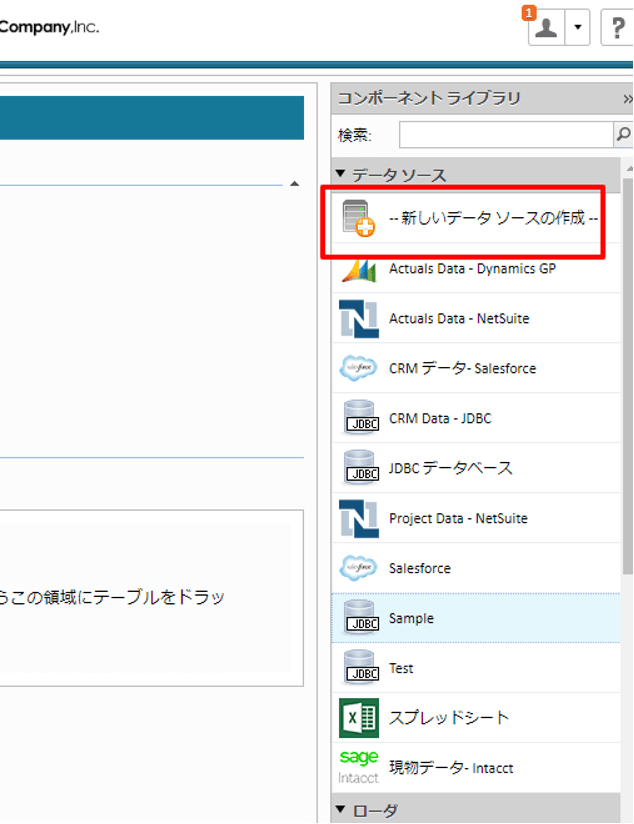Click the Actuals Data - NetSuite icon

[x=359, y=318]
